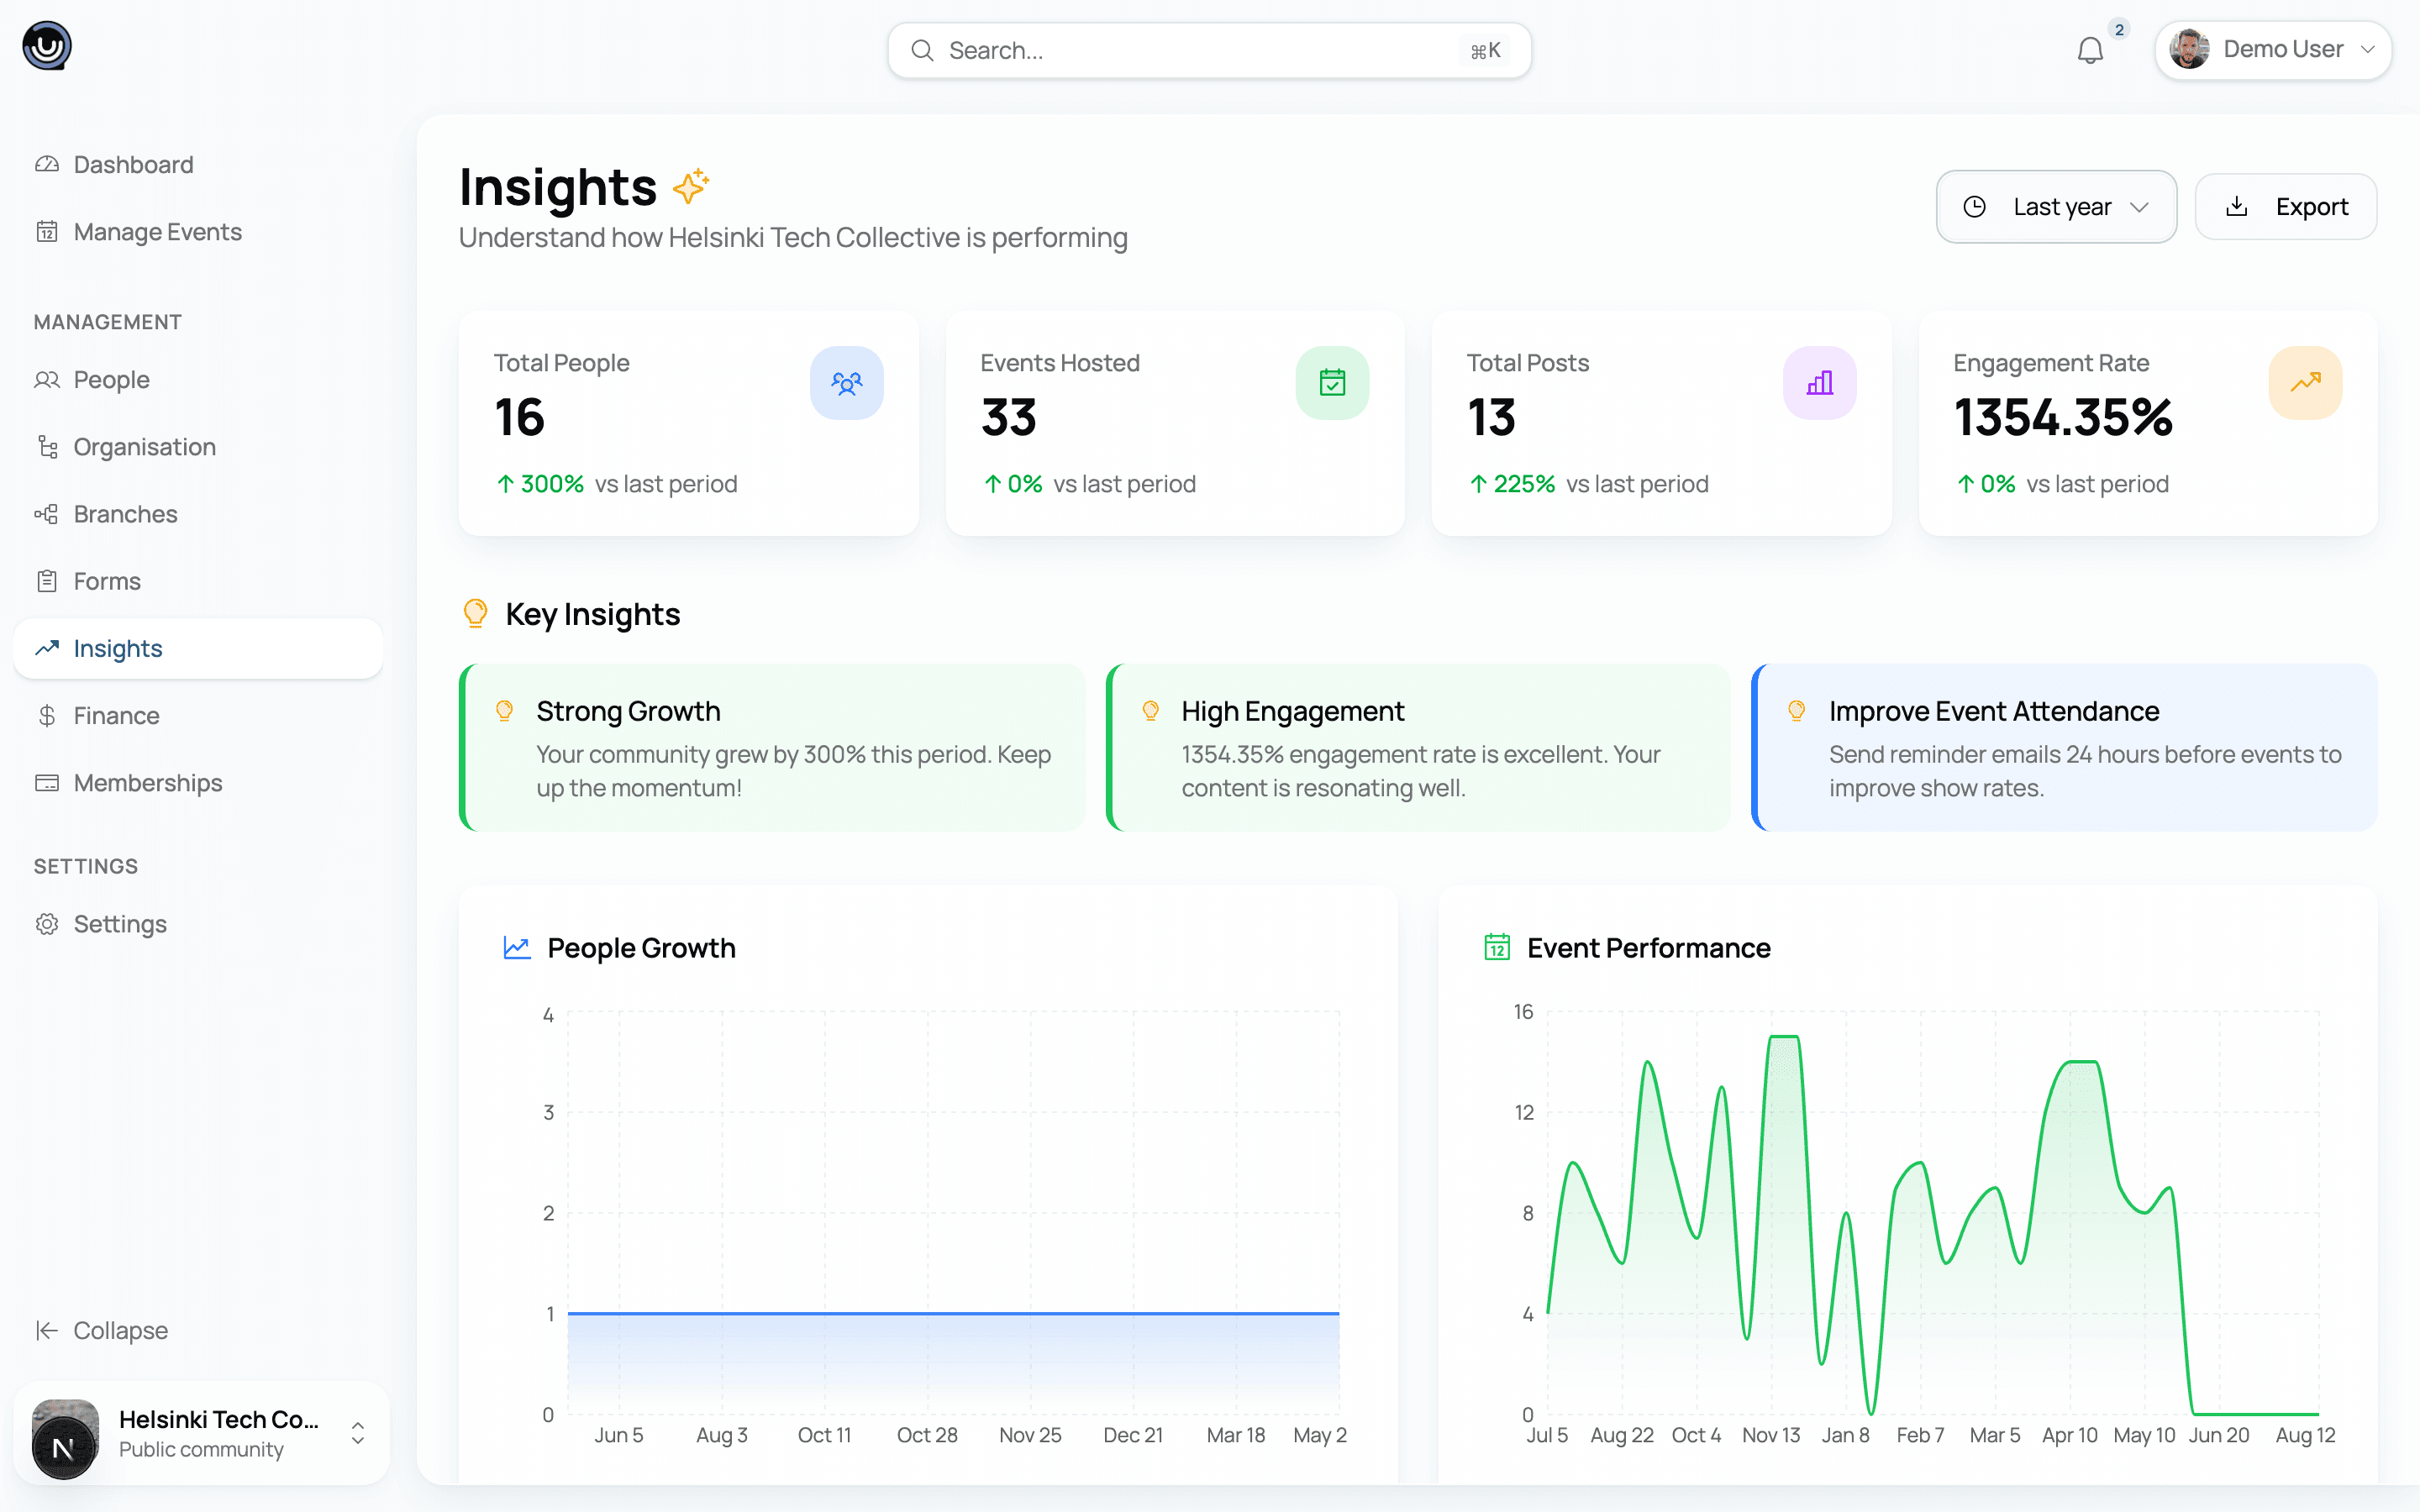Open the Improve Event Attendance card
Viewport: 2420px width, 1512px height.
[x=2064, y=747]
